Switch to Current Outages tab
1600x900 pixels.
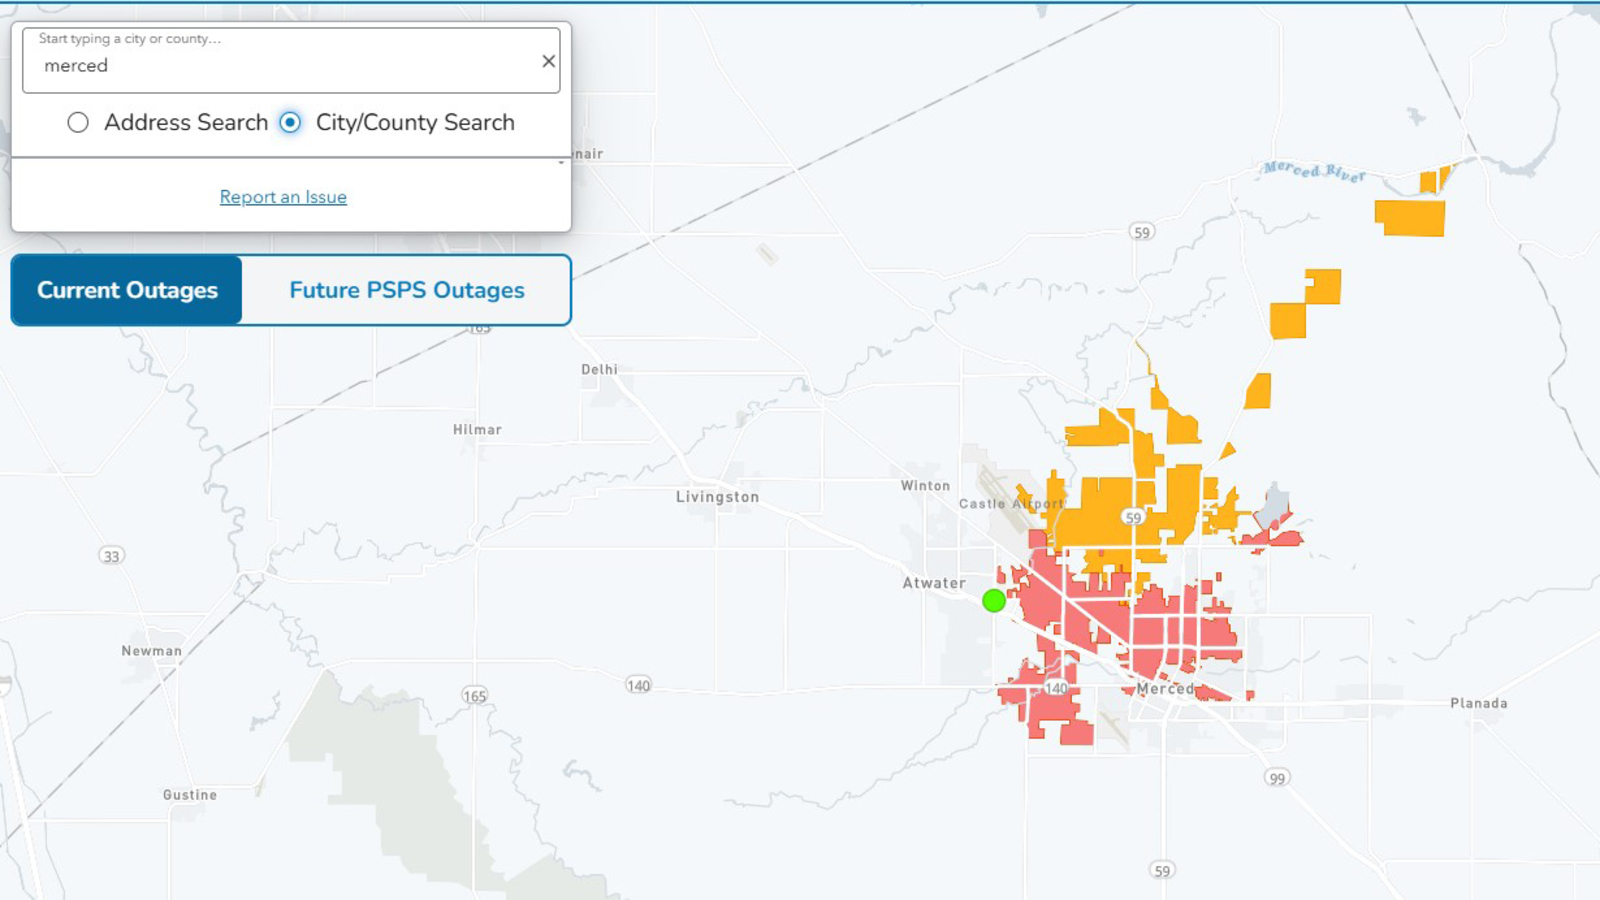tap(127, 290)
